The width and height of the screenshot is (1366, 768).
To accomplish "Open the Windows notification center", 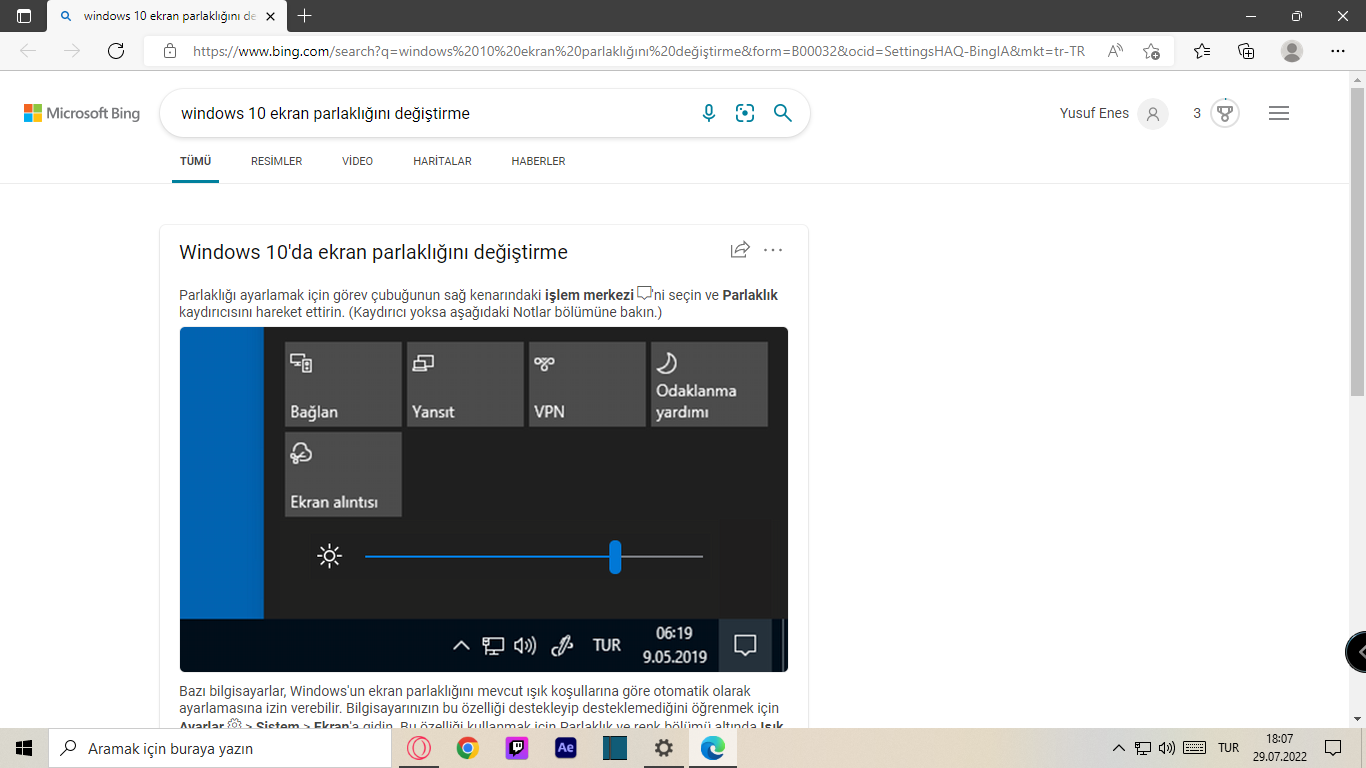I will [1333, 748].
